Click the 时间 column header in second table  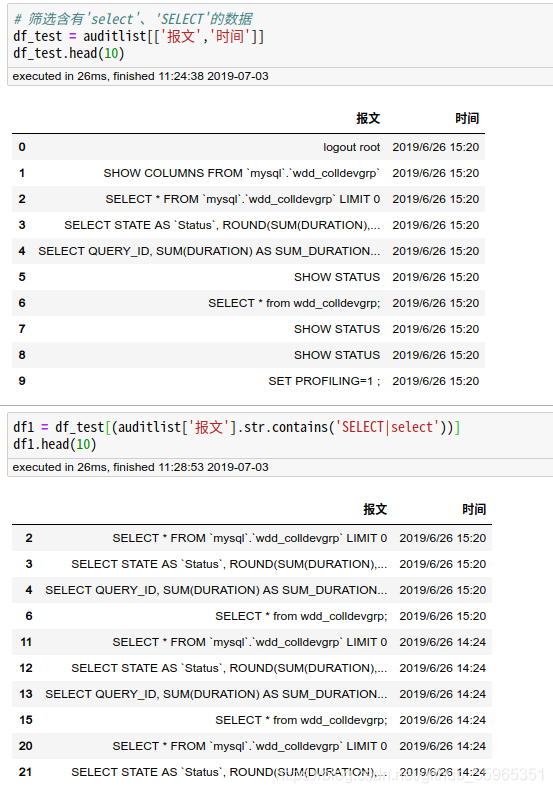click(x=474, y=509)
